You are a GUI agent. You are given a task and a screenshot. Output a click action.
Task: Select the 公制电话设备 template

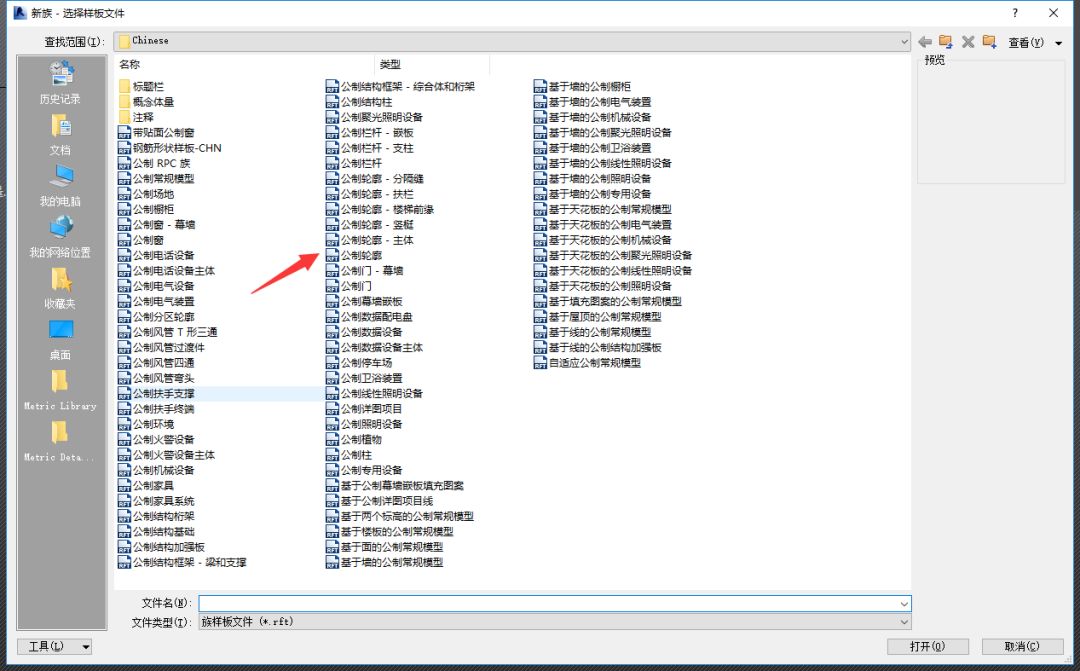point(156,255)
